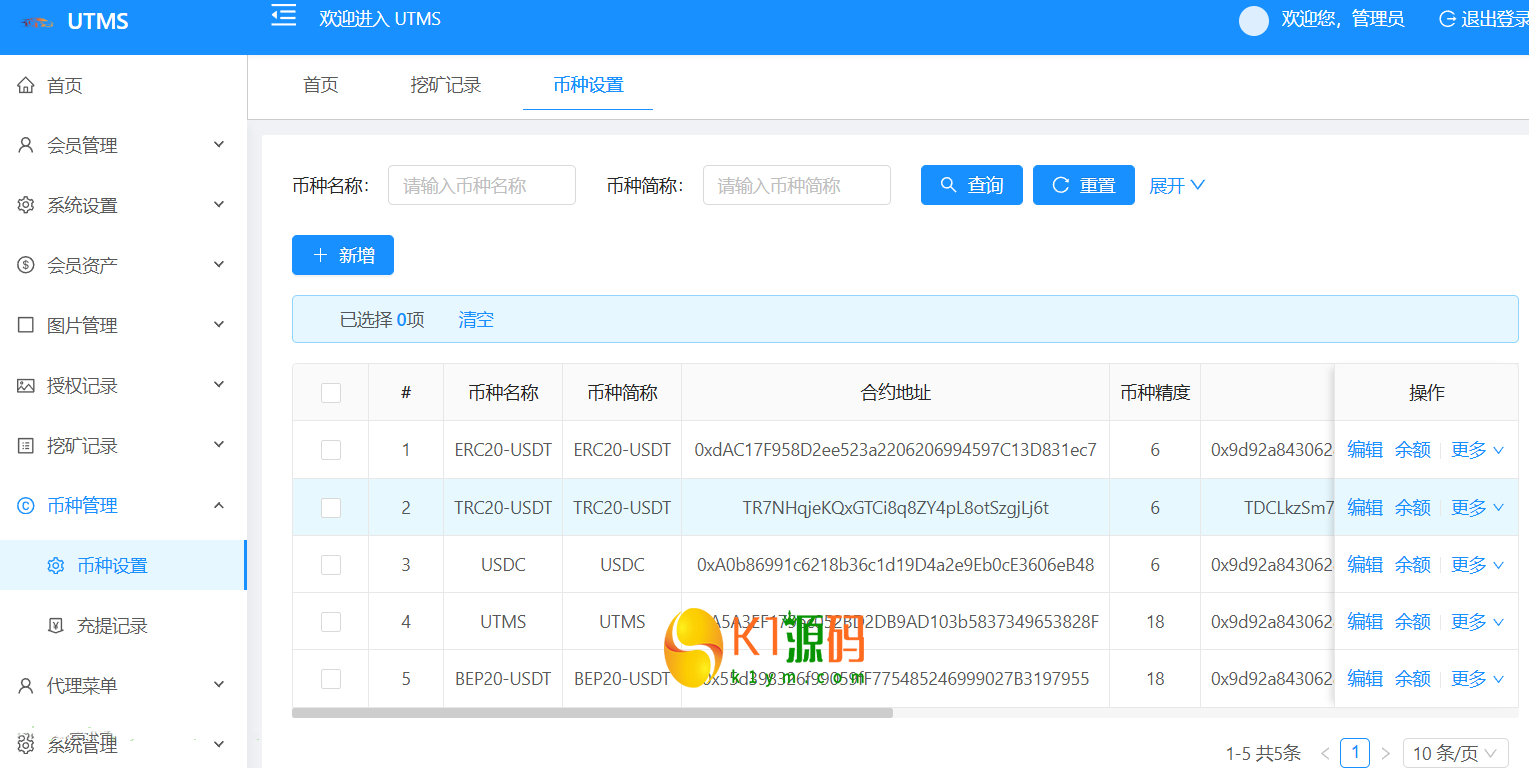Focus the 币种名称 input field

tap(482, 185)
